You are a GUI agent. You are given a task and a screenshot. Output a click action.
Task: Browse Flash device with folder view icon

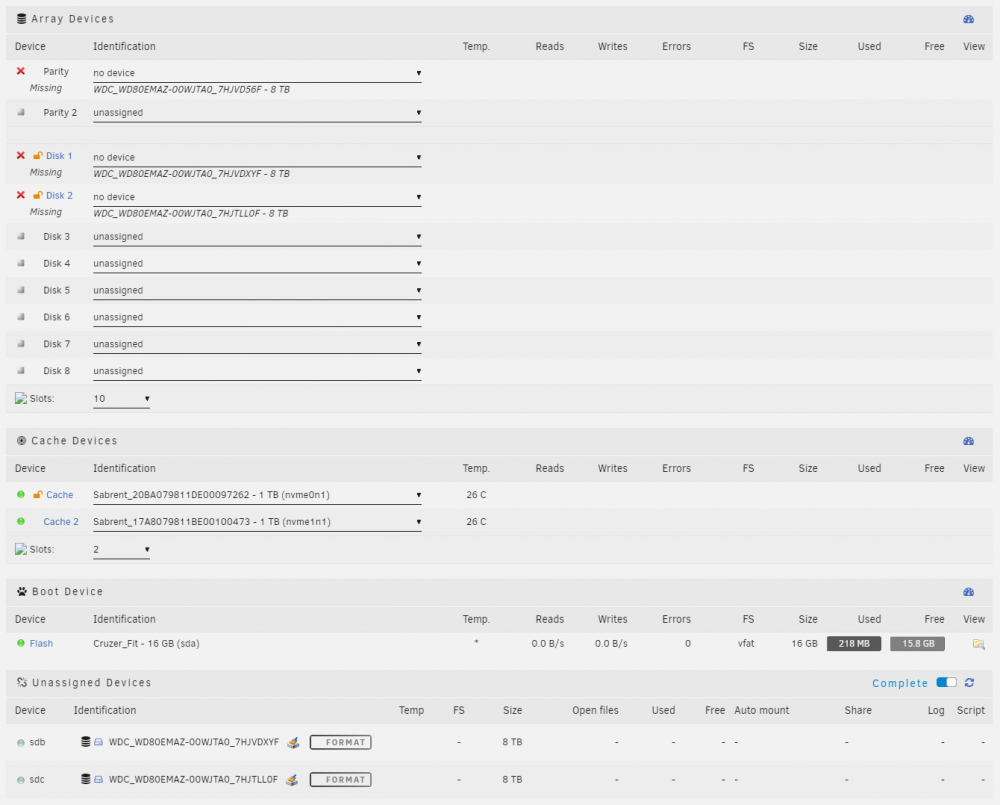978,644
